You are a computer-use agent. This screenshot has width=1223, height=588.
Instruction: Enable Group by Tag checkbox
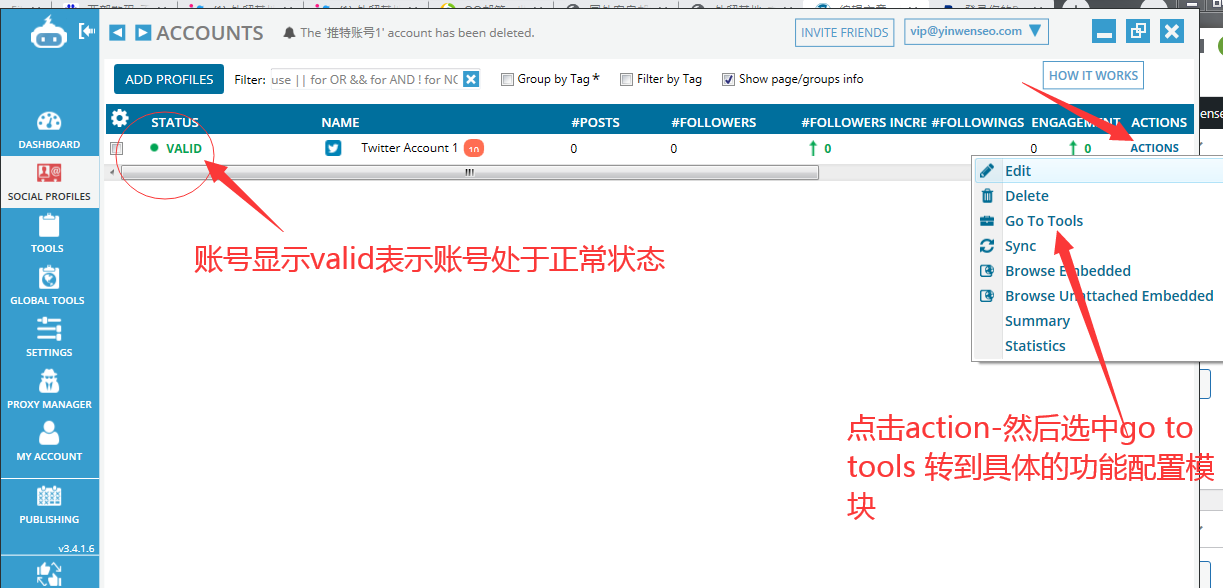point(508,80)
